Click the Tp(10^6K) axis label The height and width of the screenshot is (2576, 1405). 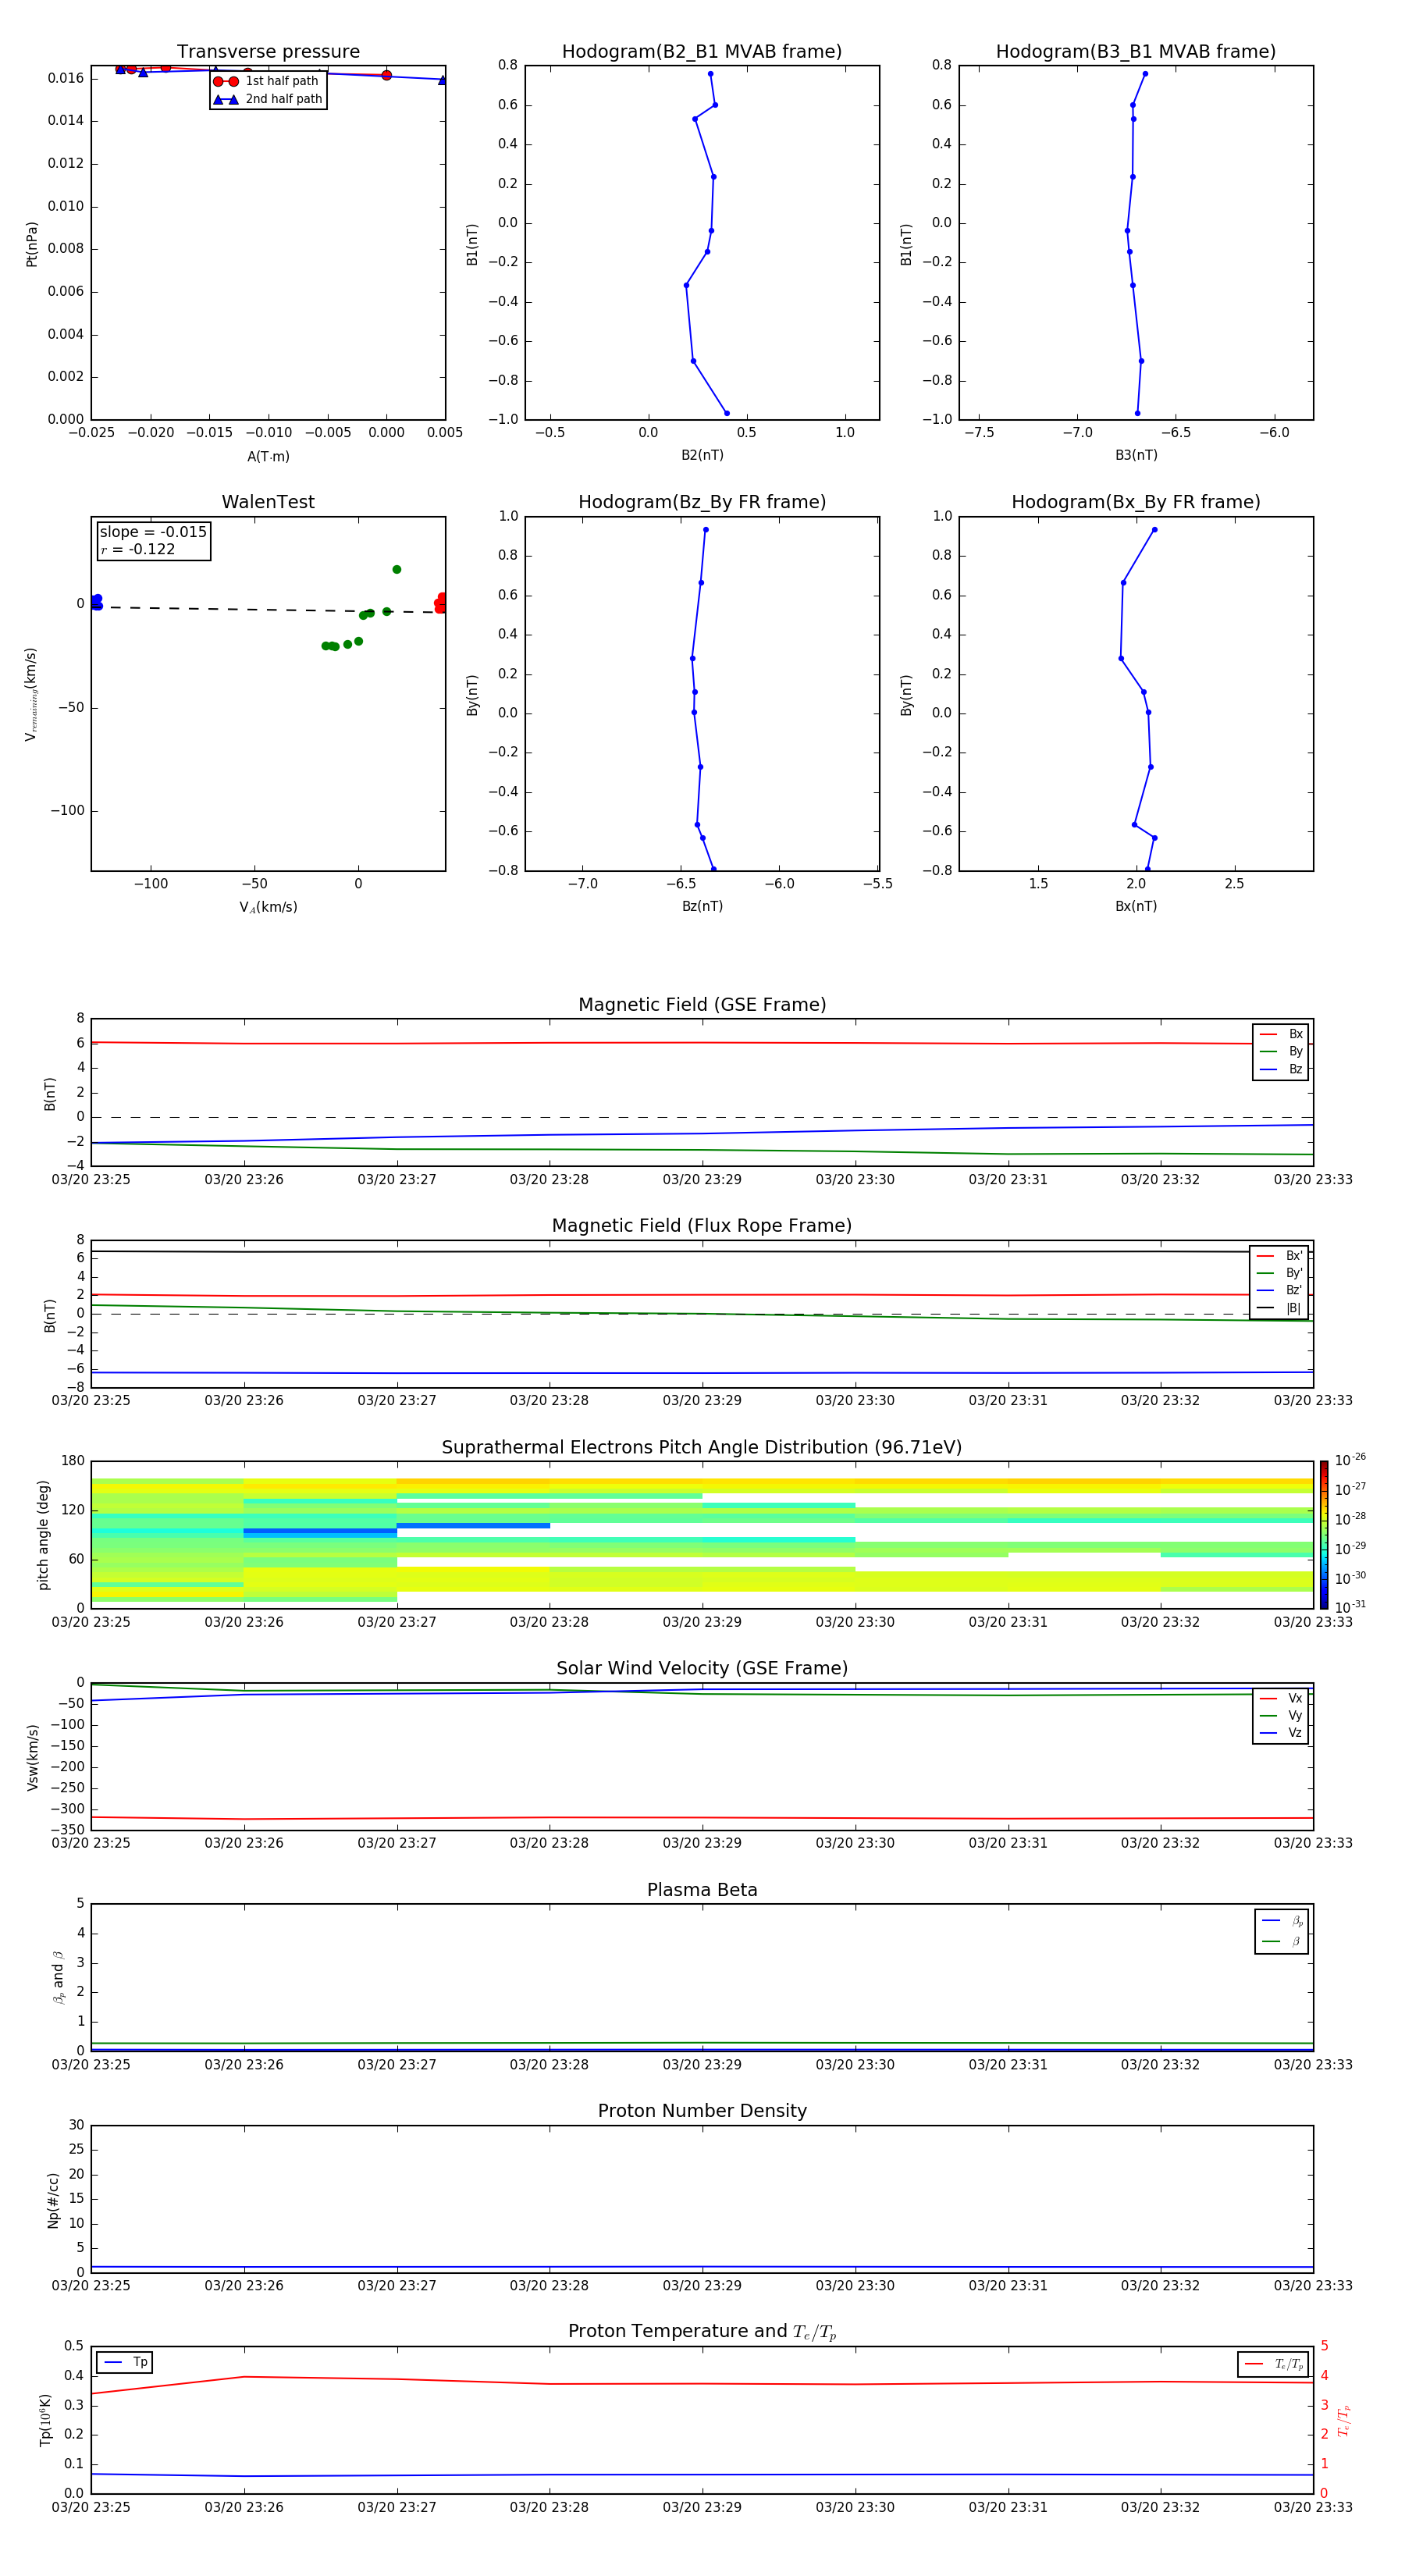point(45,2420)
